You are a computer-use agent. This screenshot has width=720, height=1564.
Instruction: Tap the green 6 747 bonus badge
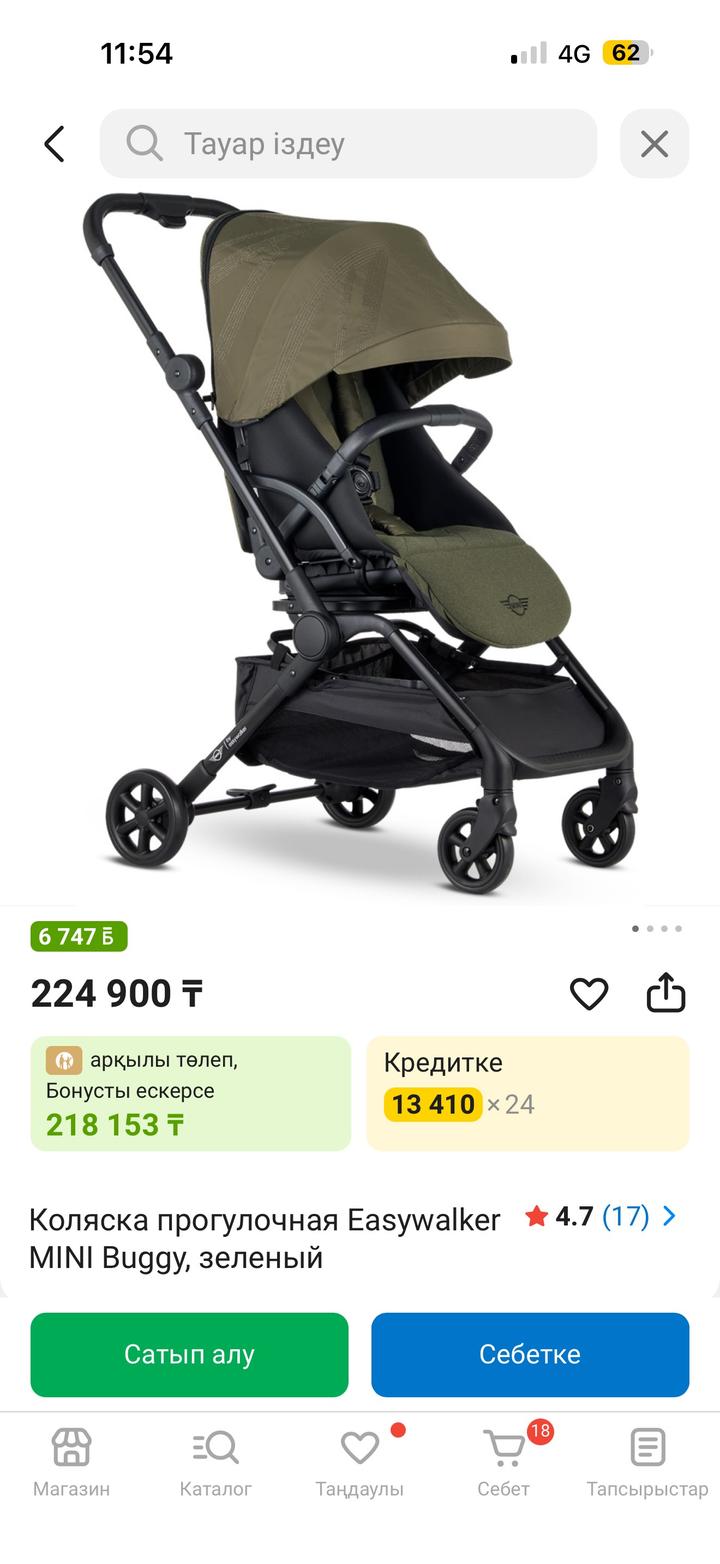coord(79,936)
